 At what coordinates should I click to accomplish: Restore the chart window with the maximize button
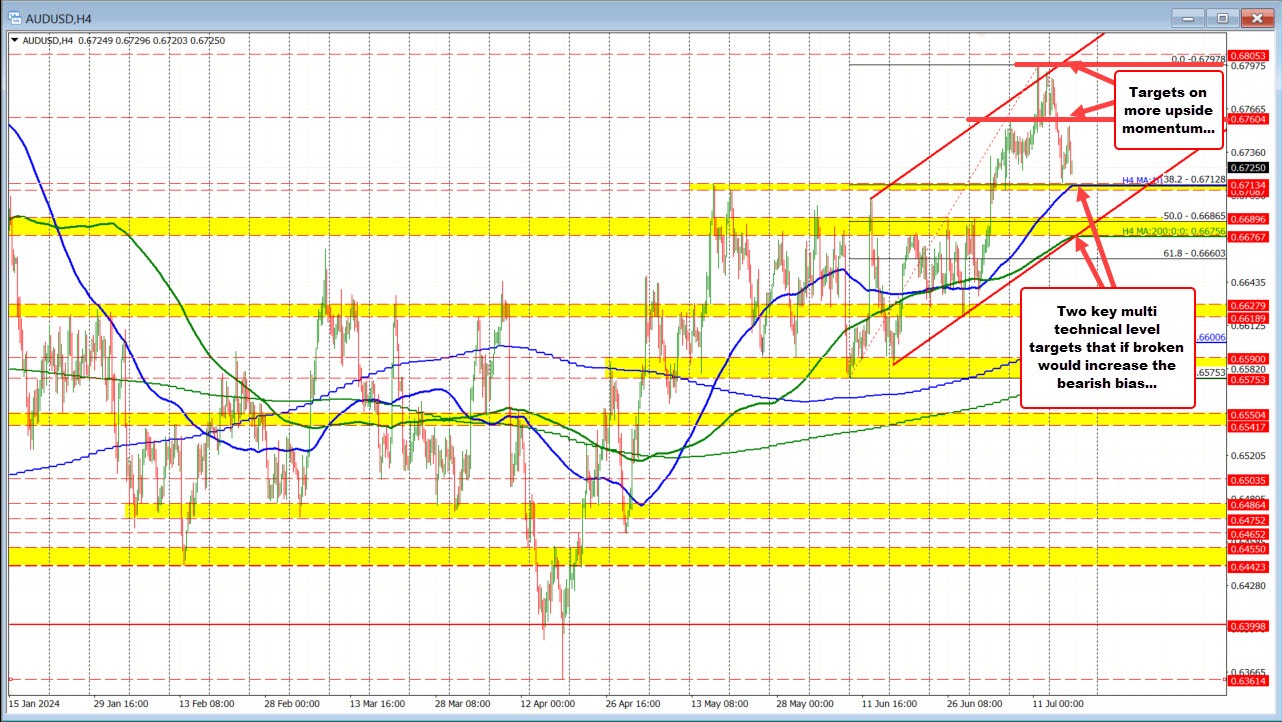coord(1221,17)
